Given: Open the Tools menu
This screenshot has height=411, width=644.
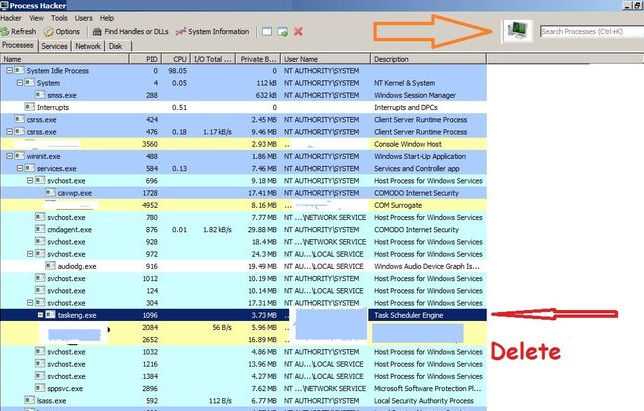Looking at the screenshot, I should click(x=59, y=18).
